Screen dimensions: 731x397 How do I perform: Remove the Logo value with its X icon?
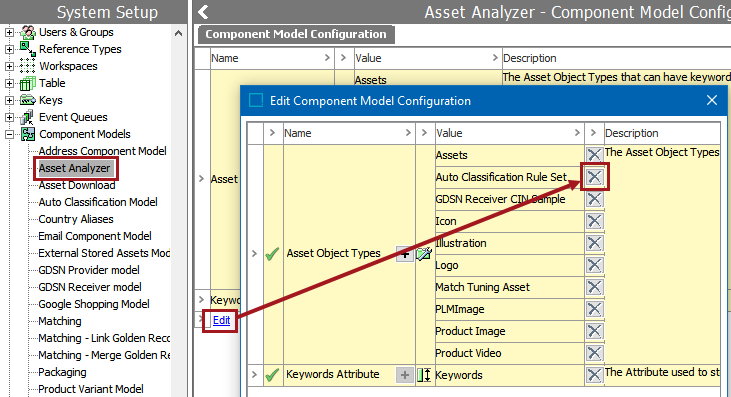tap(594, 265)
